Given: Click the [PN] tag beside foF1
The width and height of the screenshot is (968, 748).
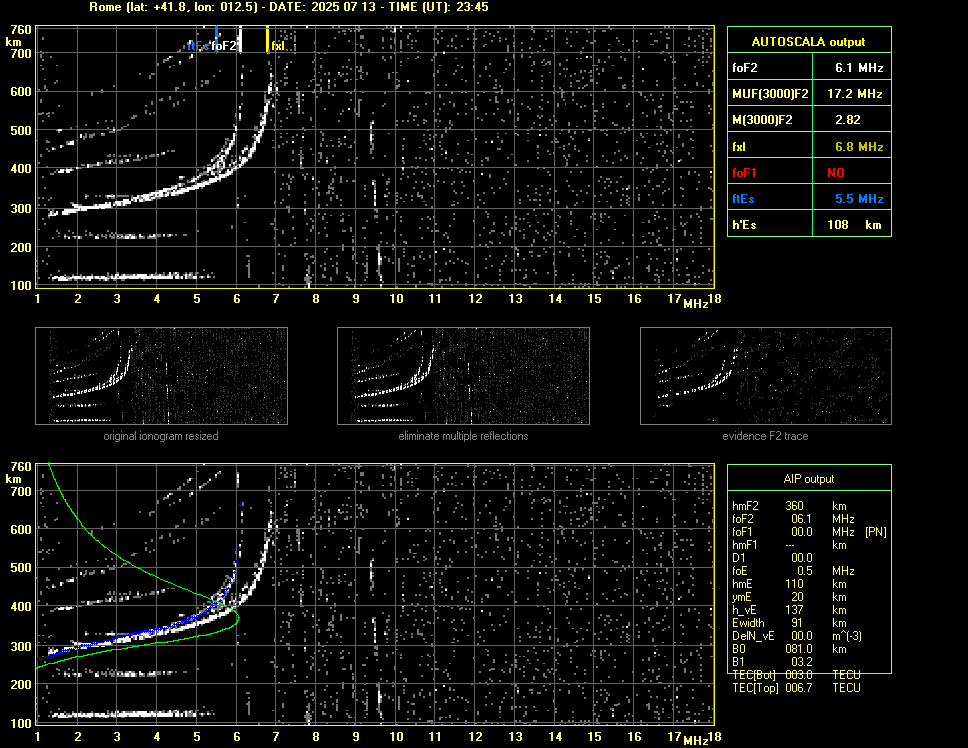Looking at the screenshot, I should pyautogui.click(x=875, y=532).
